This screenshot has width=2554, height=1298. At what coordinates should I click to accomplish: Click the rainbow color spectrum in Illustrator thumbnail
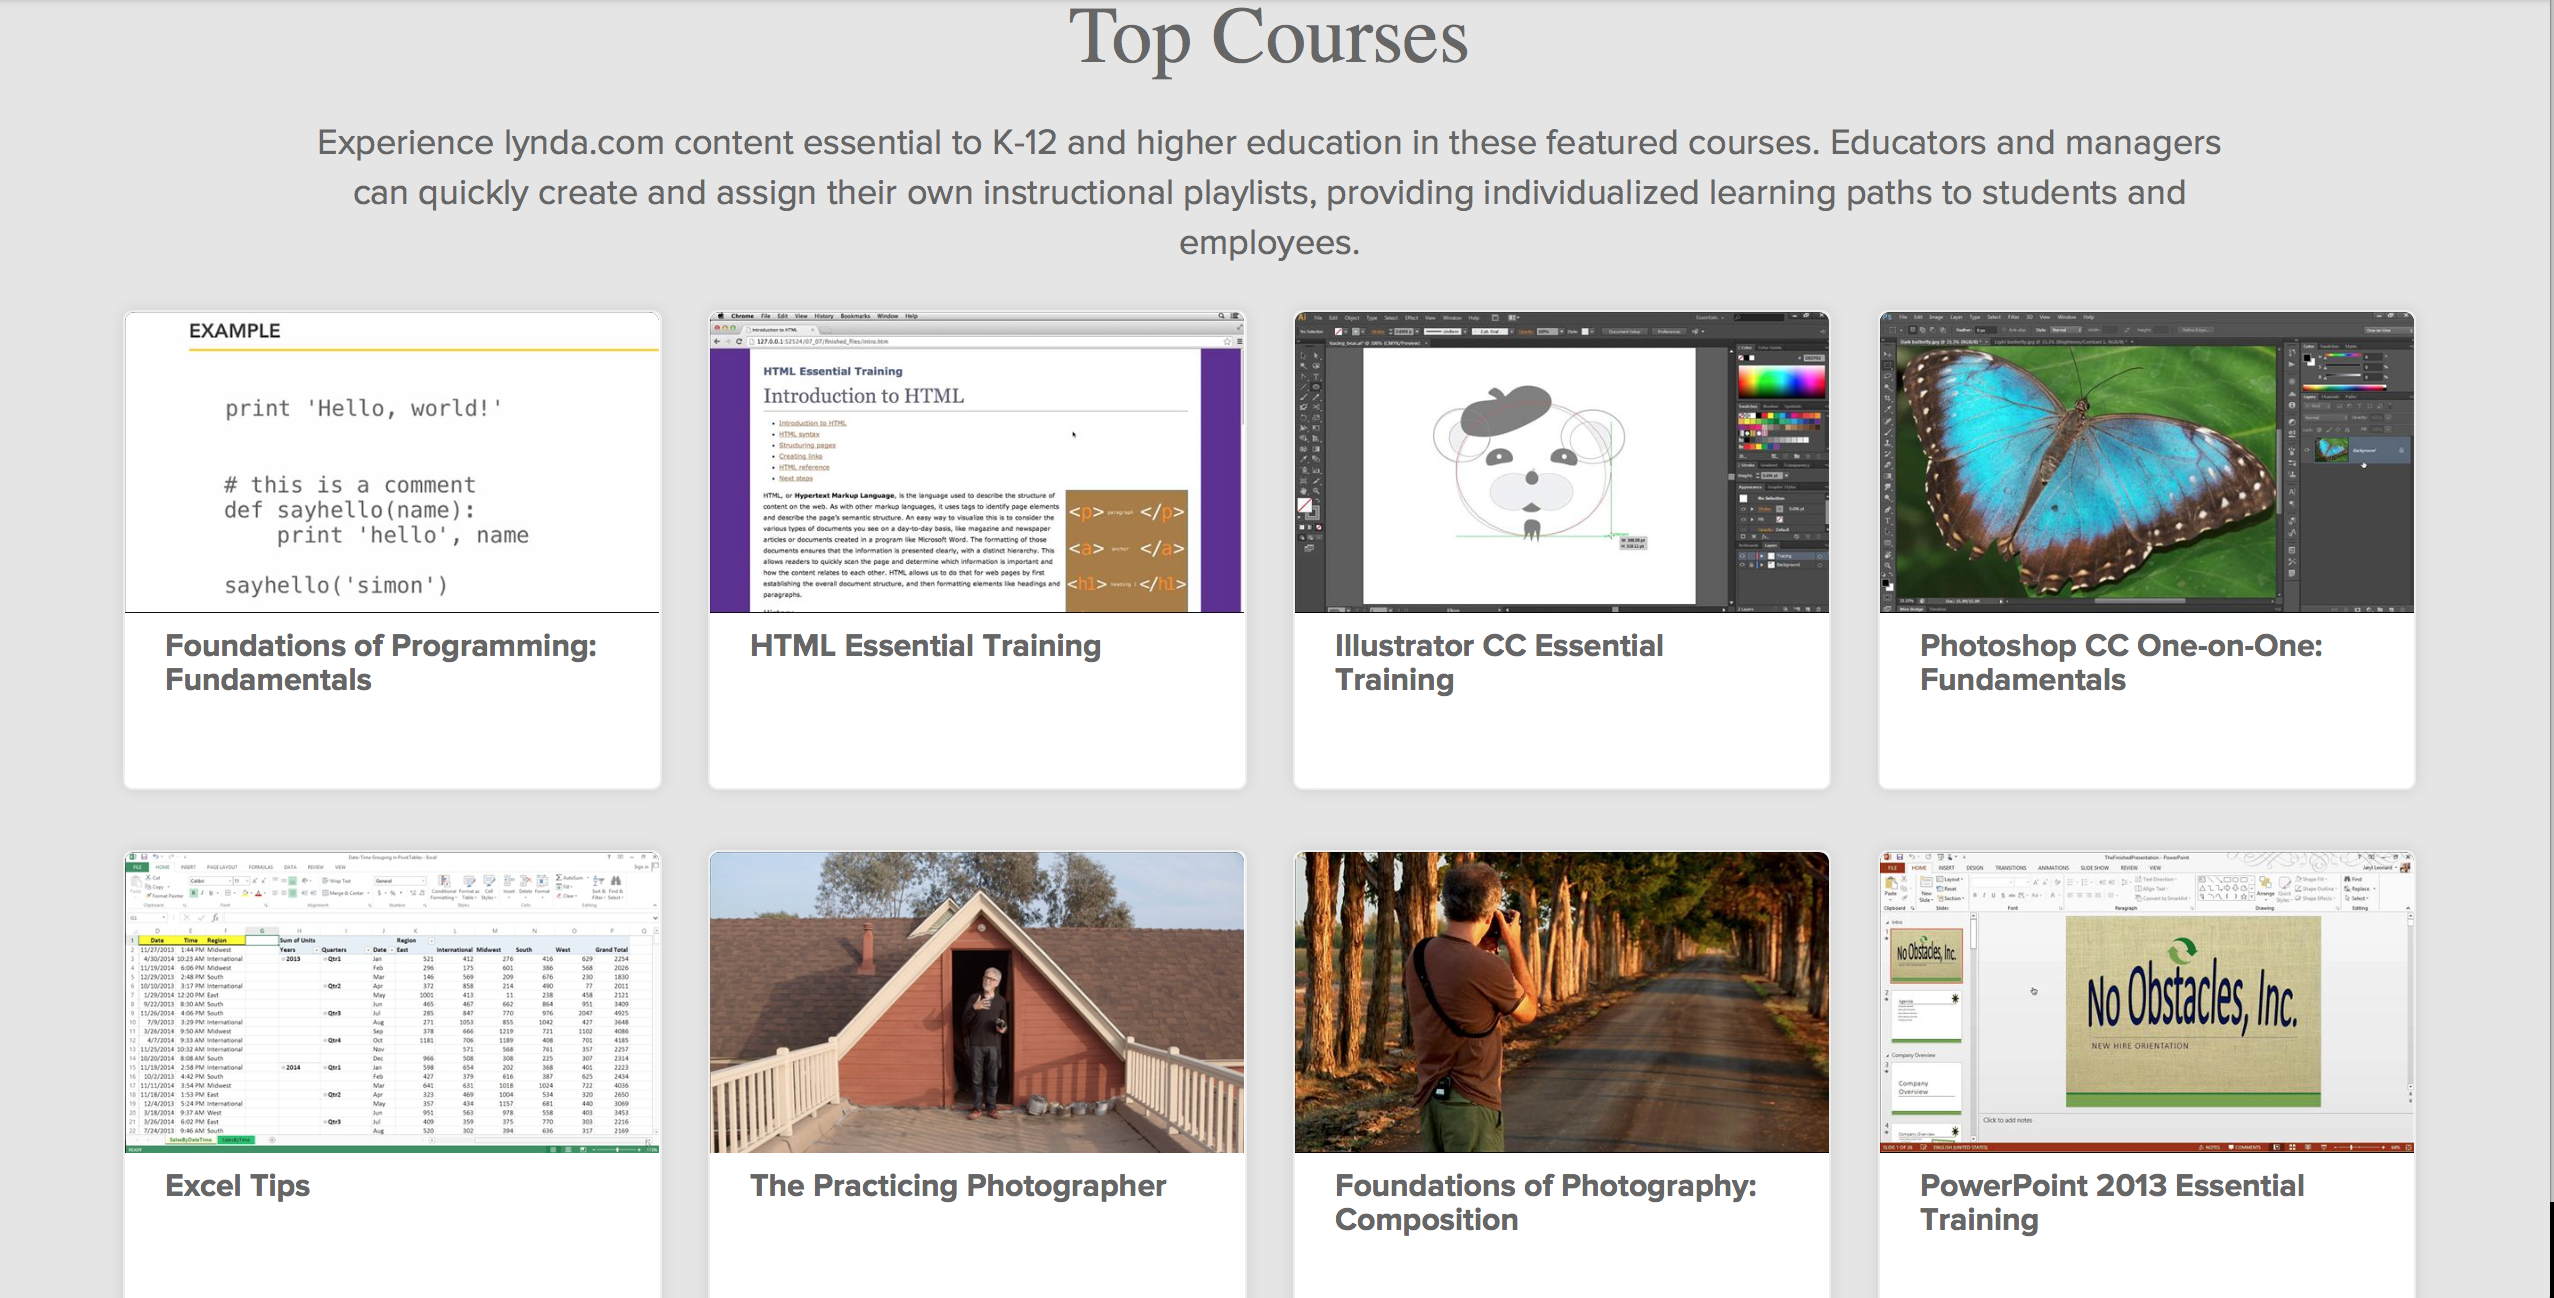1781,382
